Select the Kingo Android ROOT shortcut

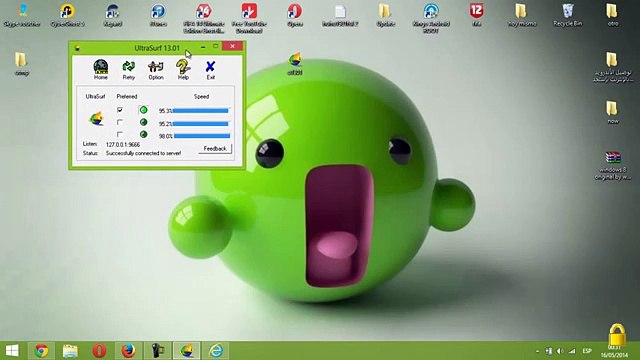point(431,18)
